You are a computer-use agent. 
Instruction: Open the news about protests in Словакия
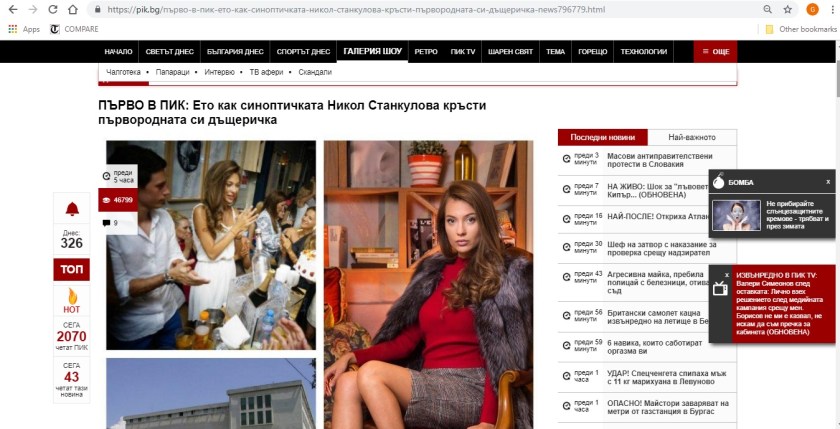pyautogui.click(x=659, y=160)
